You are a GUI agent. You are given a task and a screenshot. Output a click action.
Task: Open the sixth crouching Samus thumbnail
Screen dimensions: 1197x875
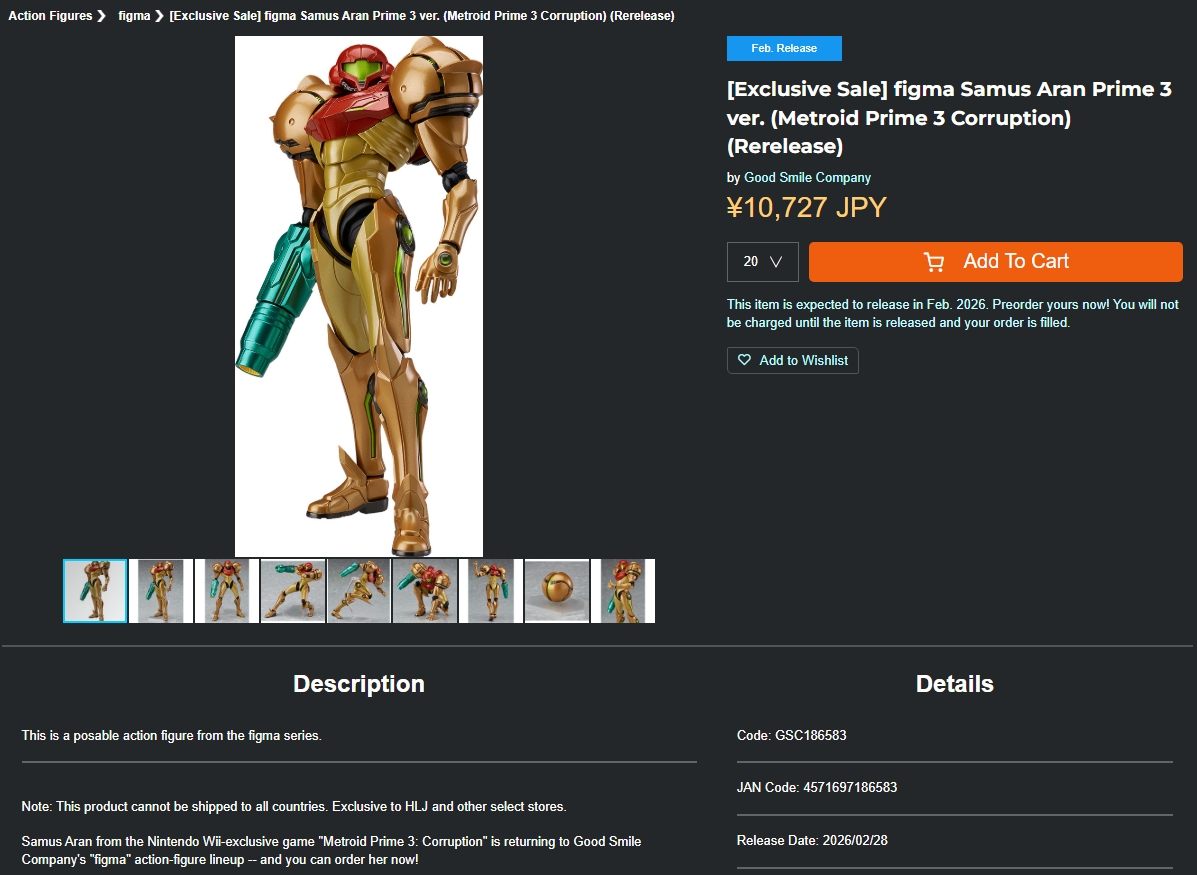click(x=425, y=591)
